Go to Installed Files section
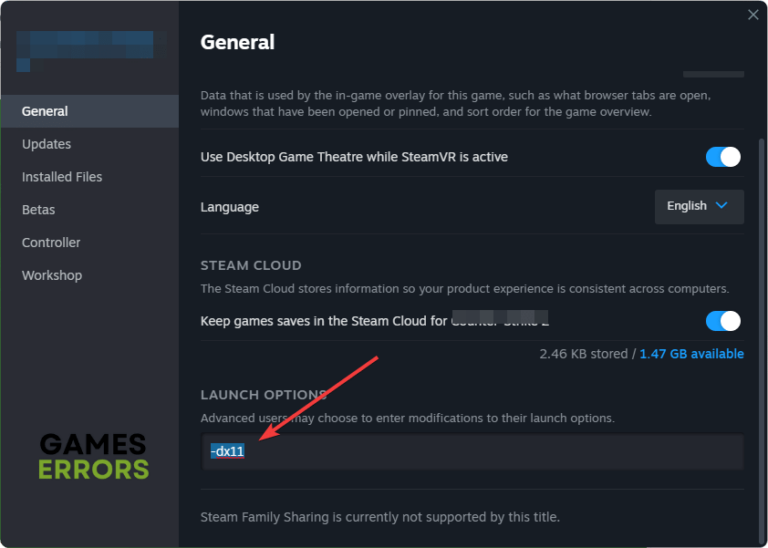768x548 pixels. 62,177
